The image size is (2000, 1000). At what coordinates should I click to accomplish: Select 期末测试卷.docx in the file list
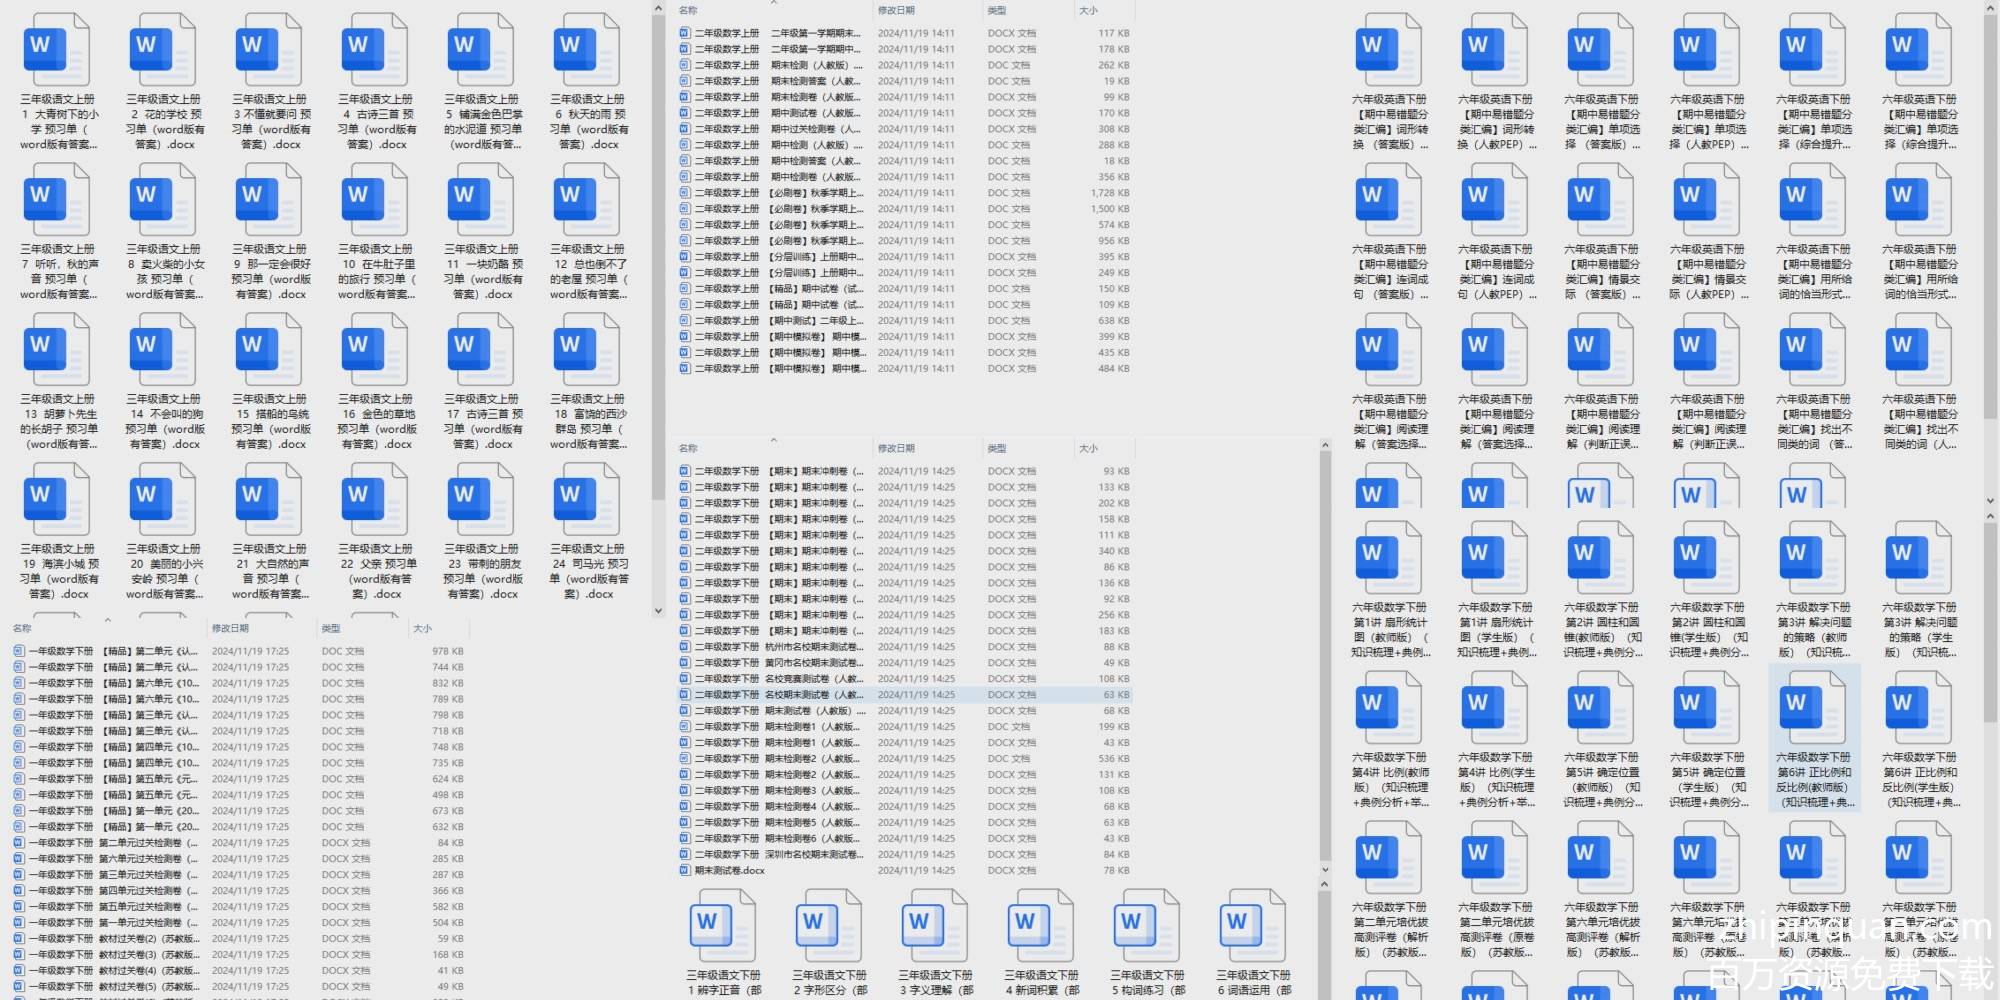(x=730, y=871)
